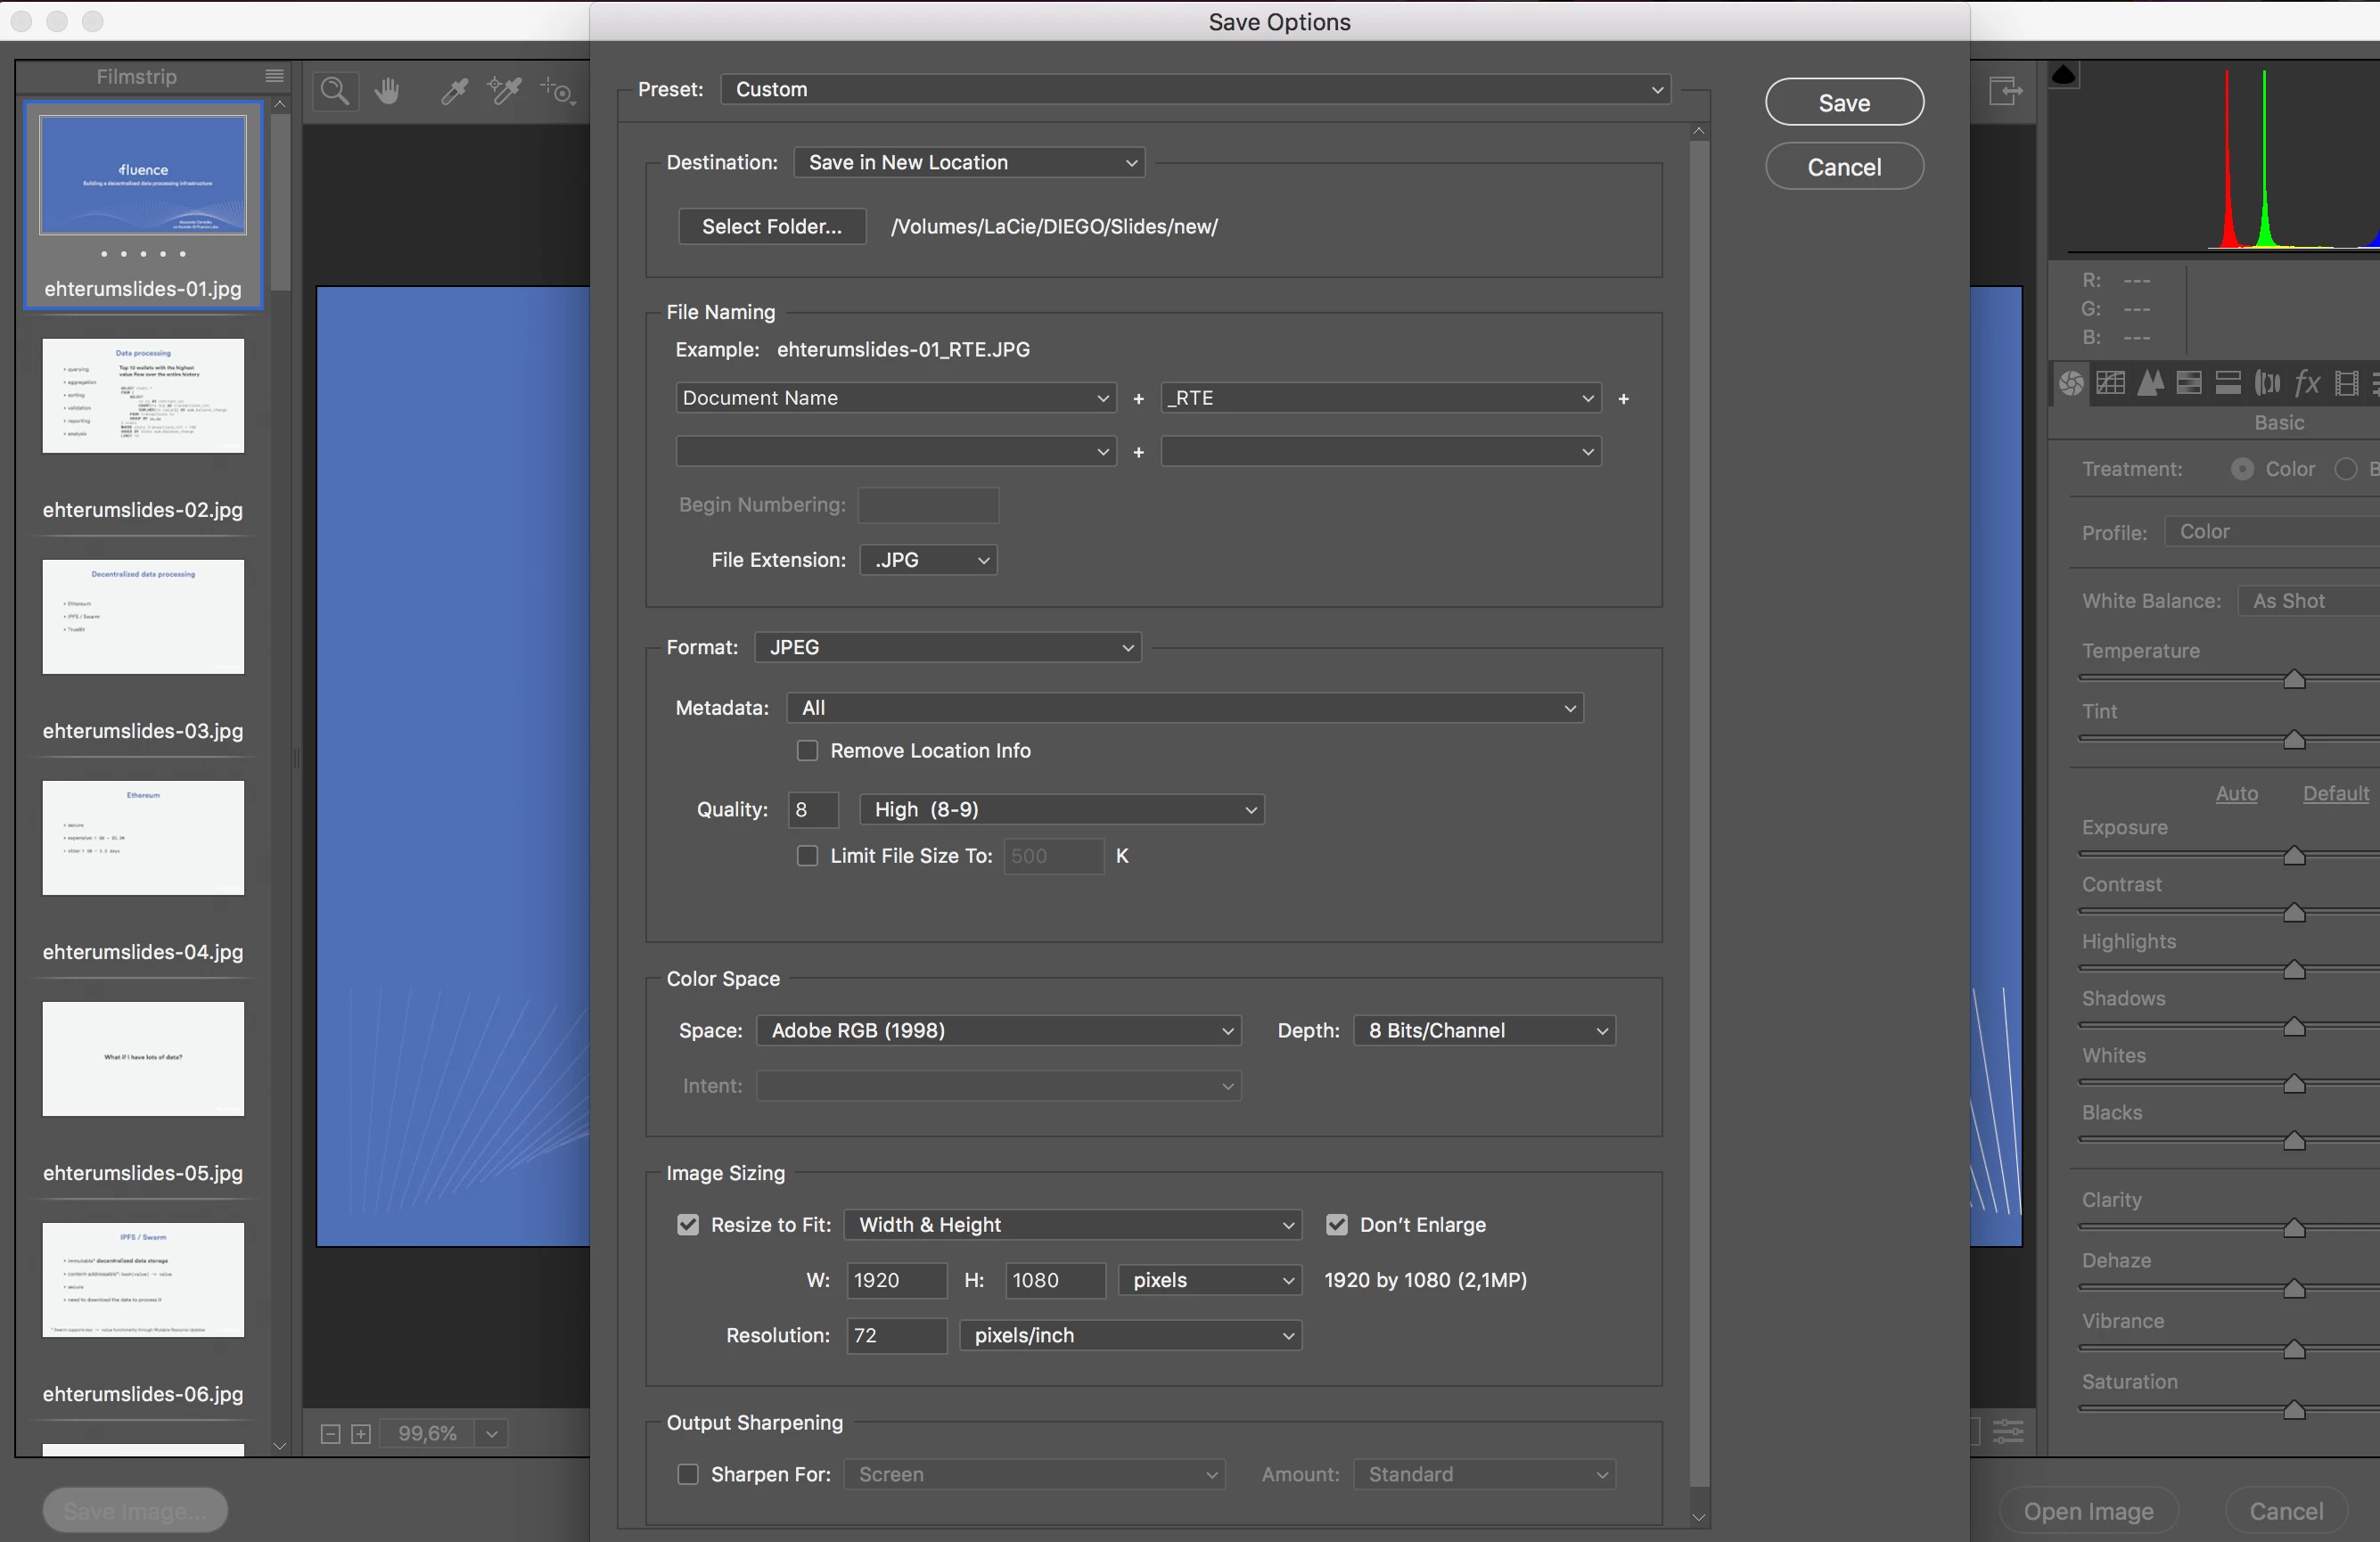Select the Color Sampler tool
The width and height of the screenshot is (2380, 1542).
click(x=504, y=92)
